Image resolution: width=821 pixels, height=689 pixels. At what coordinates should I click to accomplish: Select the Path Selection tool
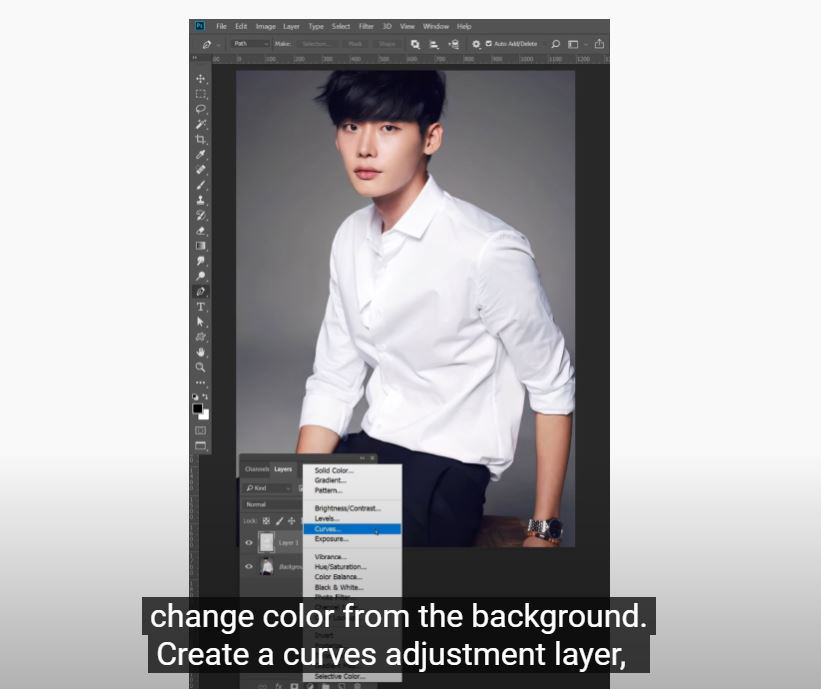coord(201,322)
